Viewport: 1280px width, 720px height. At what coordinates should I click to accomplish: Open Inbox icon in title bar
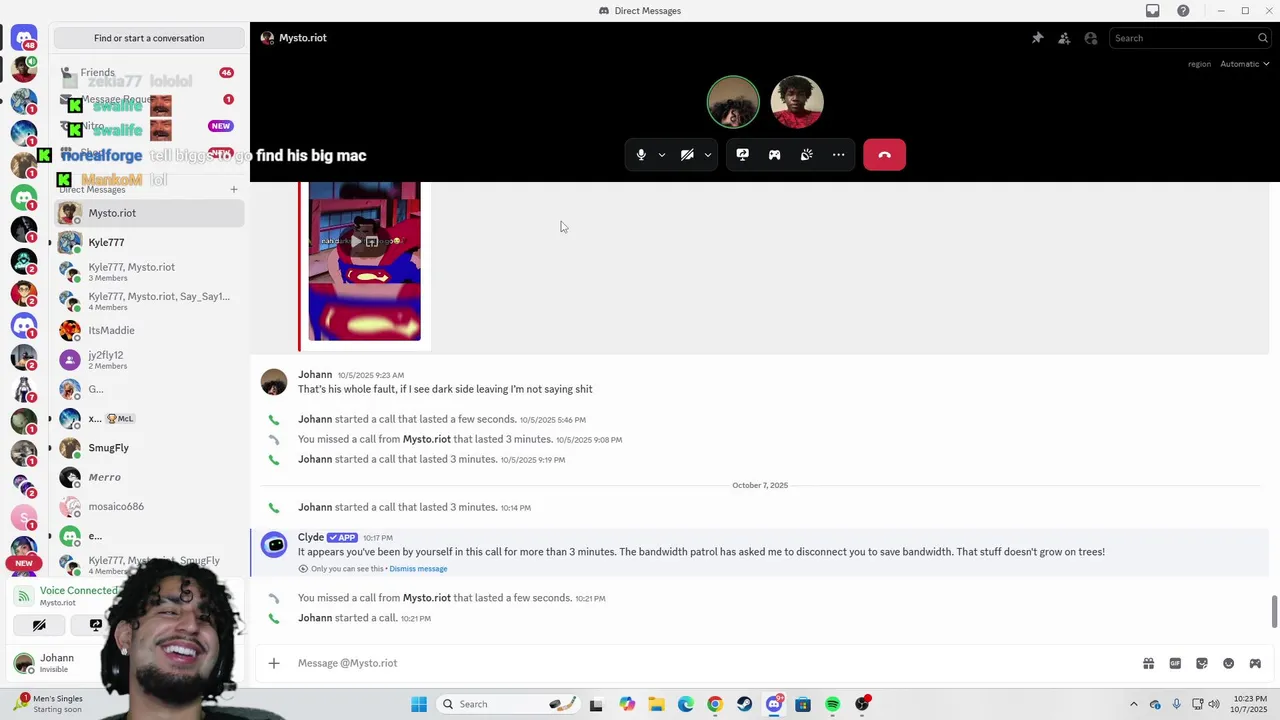1153,11
